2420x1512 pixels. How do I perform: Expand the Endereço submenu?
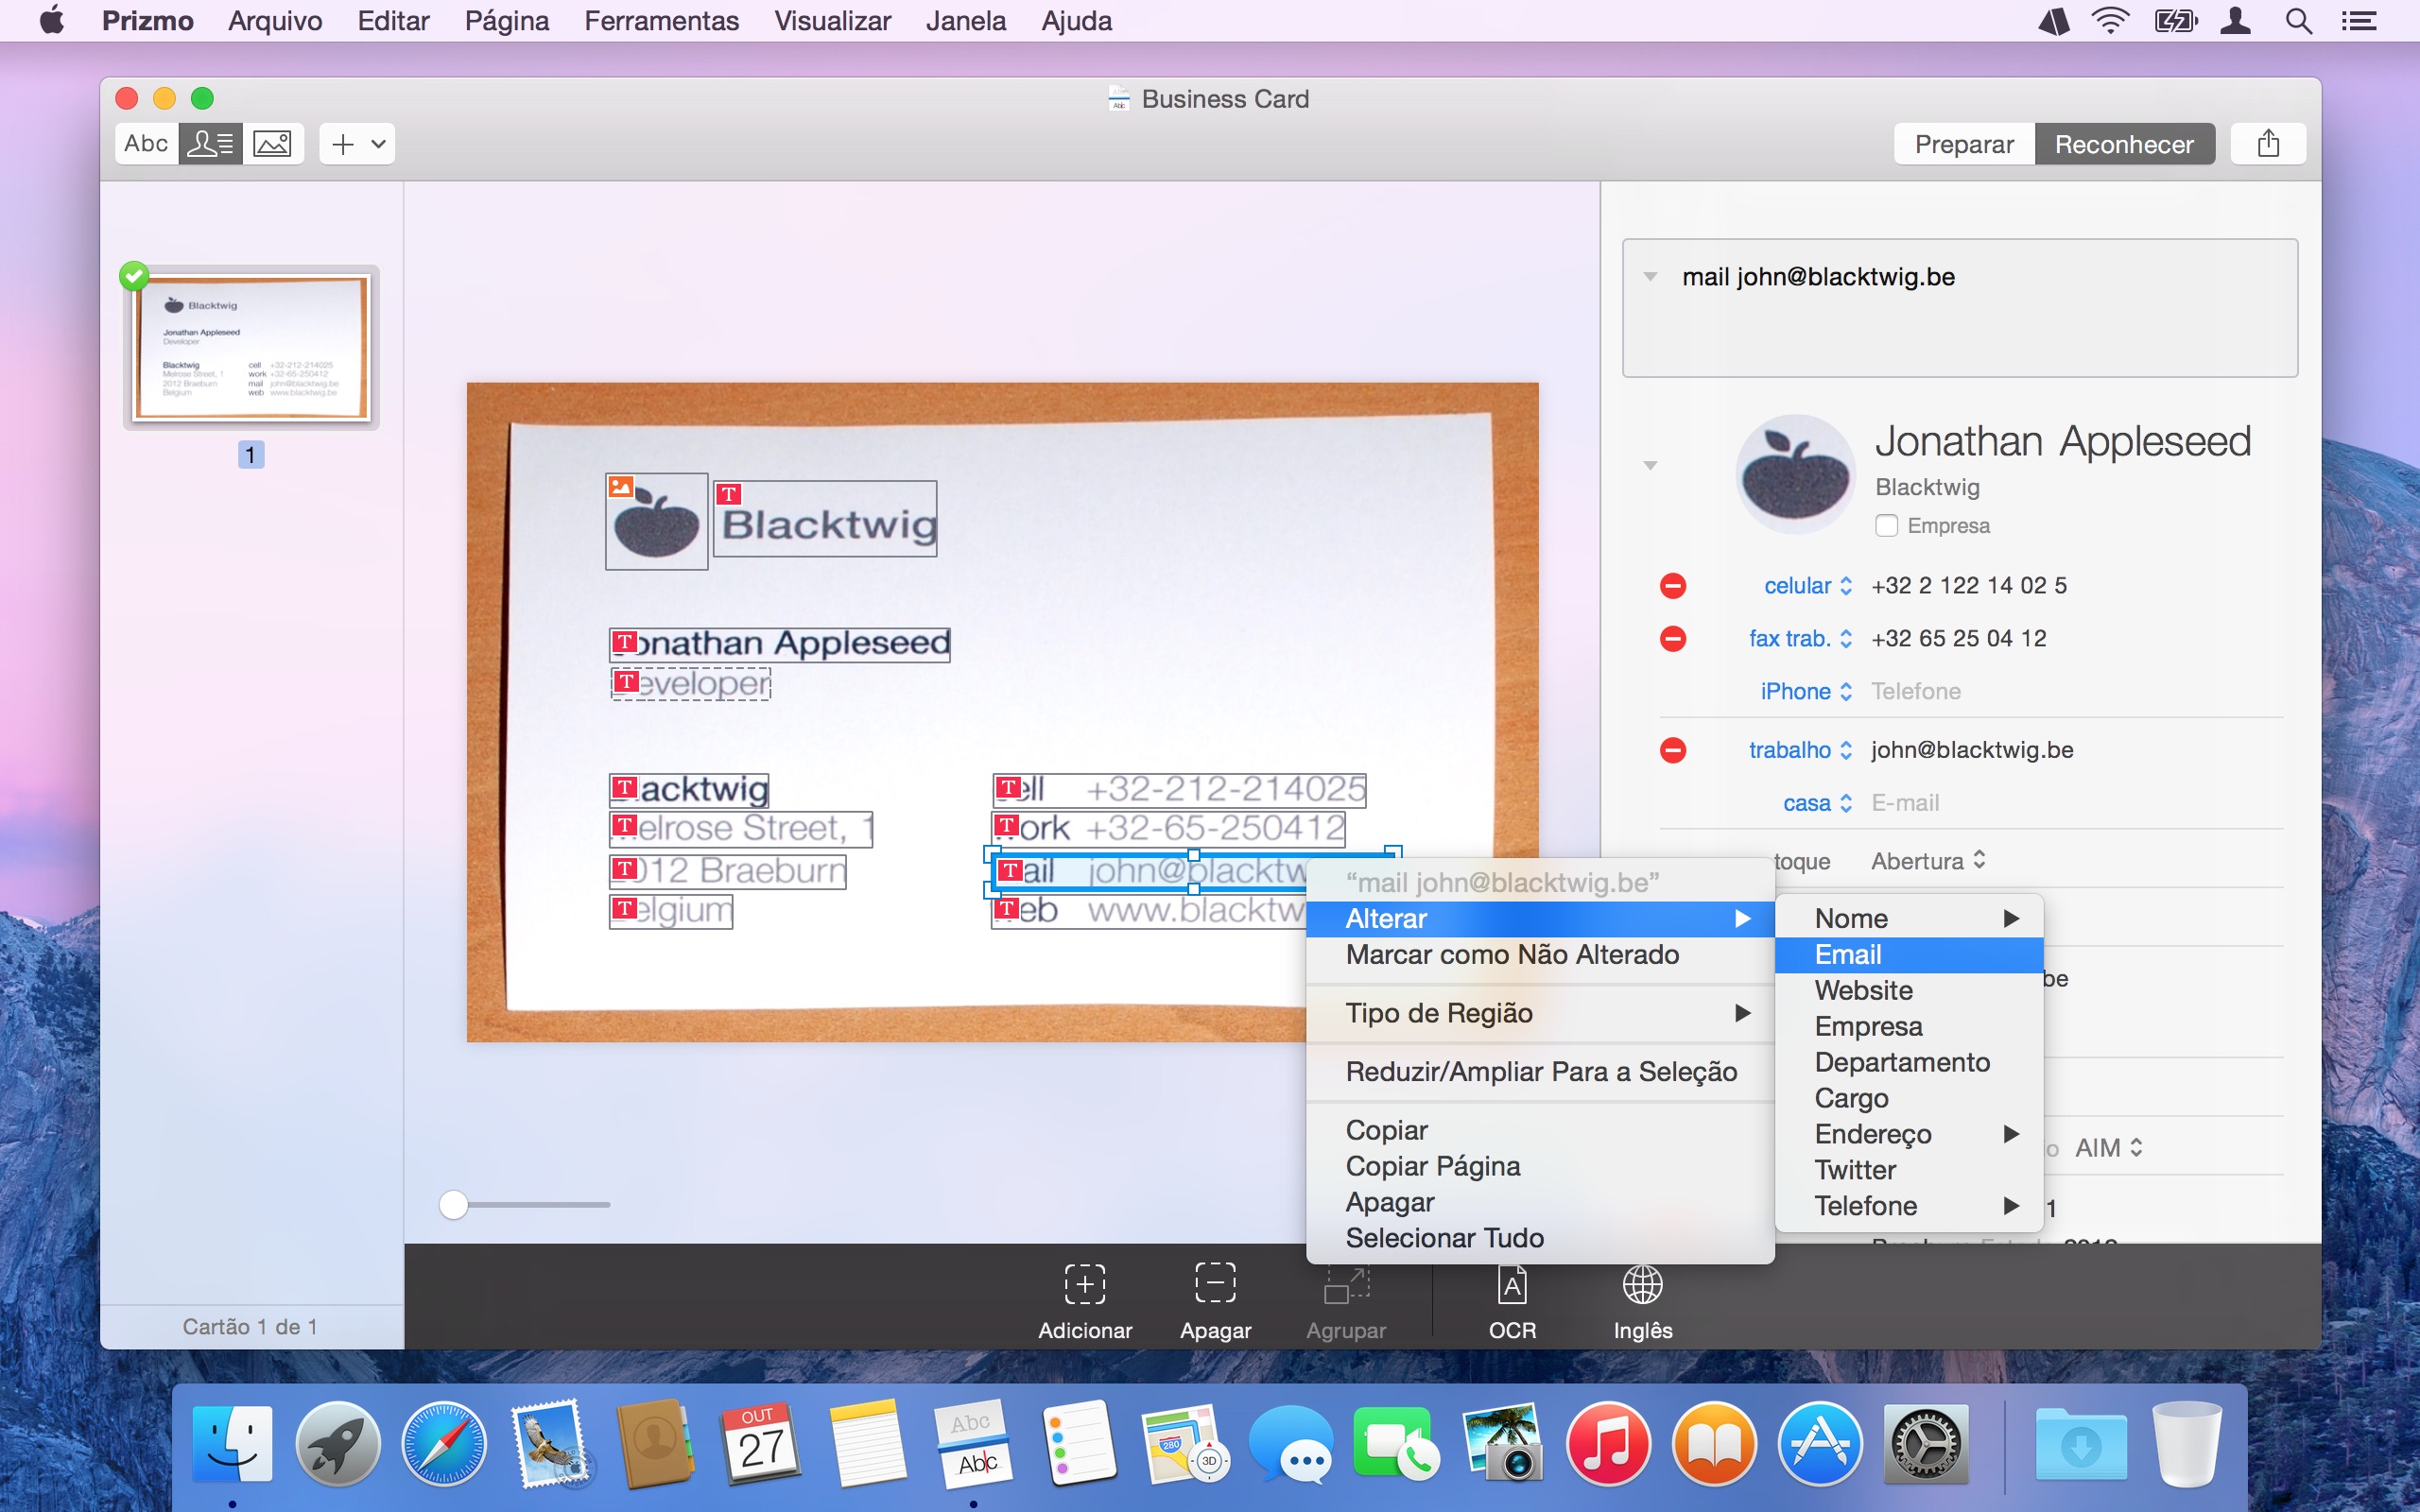[1908, 1134]
